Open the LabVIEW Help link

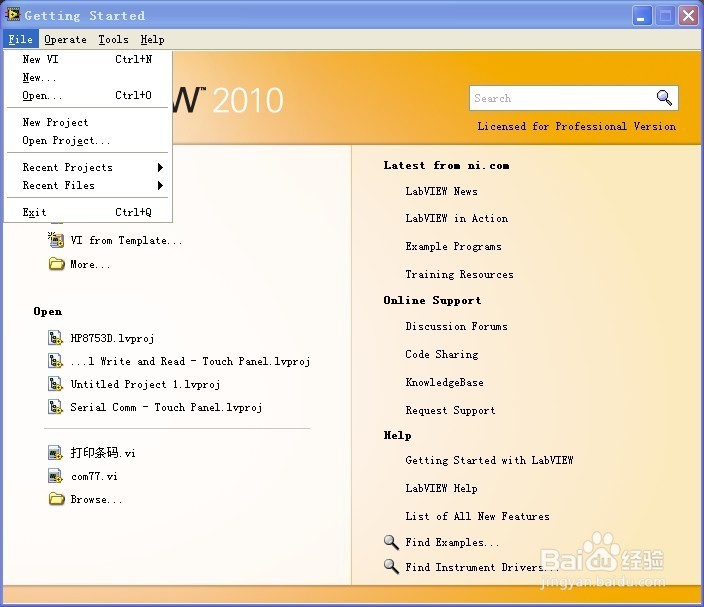click(x=441, y=488)
